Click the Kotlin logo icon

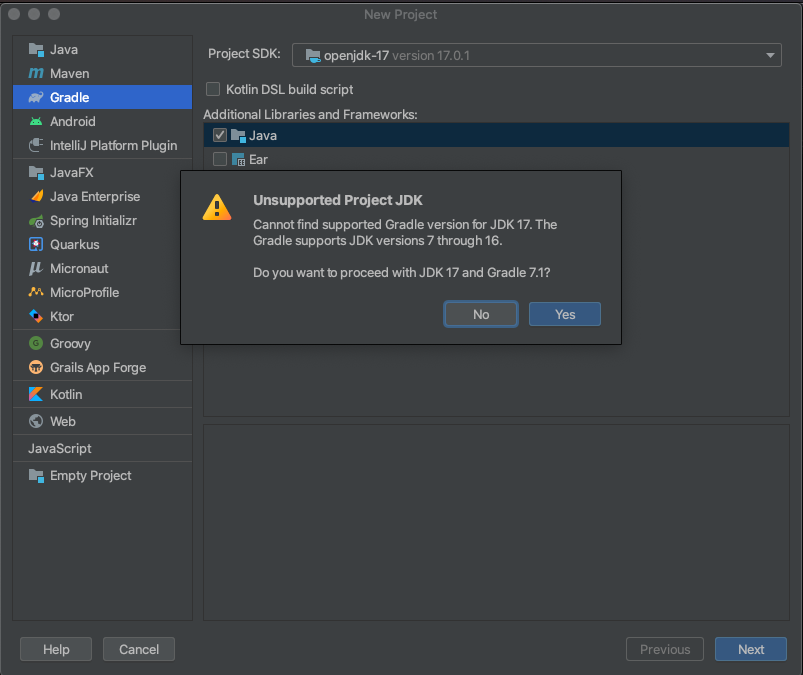coord(36,394)
